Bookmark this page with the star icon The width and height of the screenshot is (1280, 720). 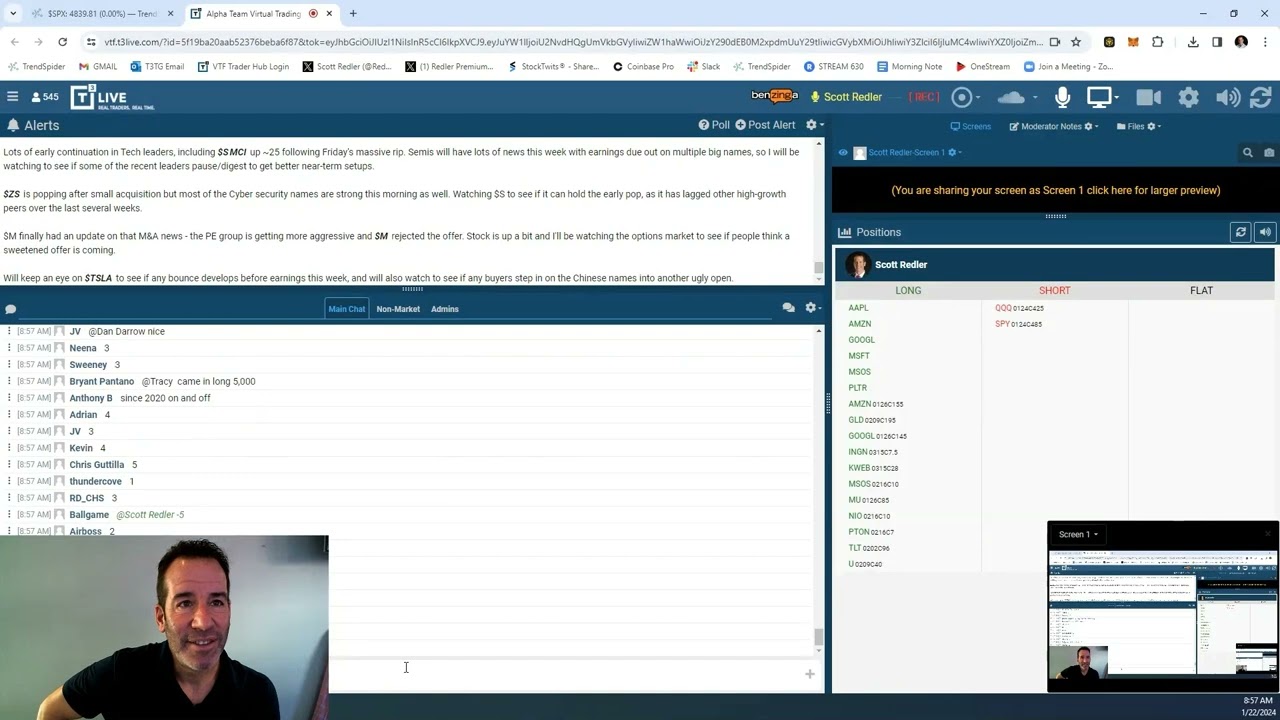tap(1076, 42)
